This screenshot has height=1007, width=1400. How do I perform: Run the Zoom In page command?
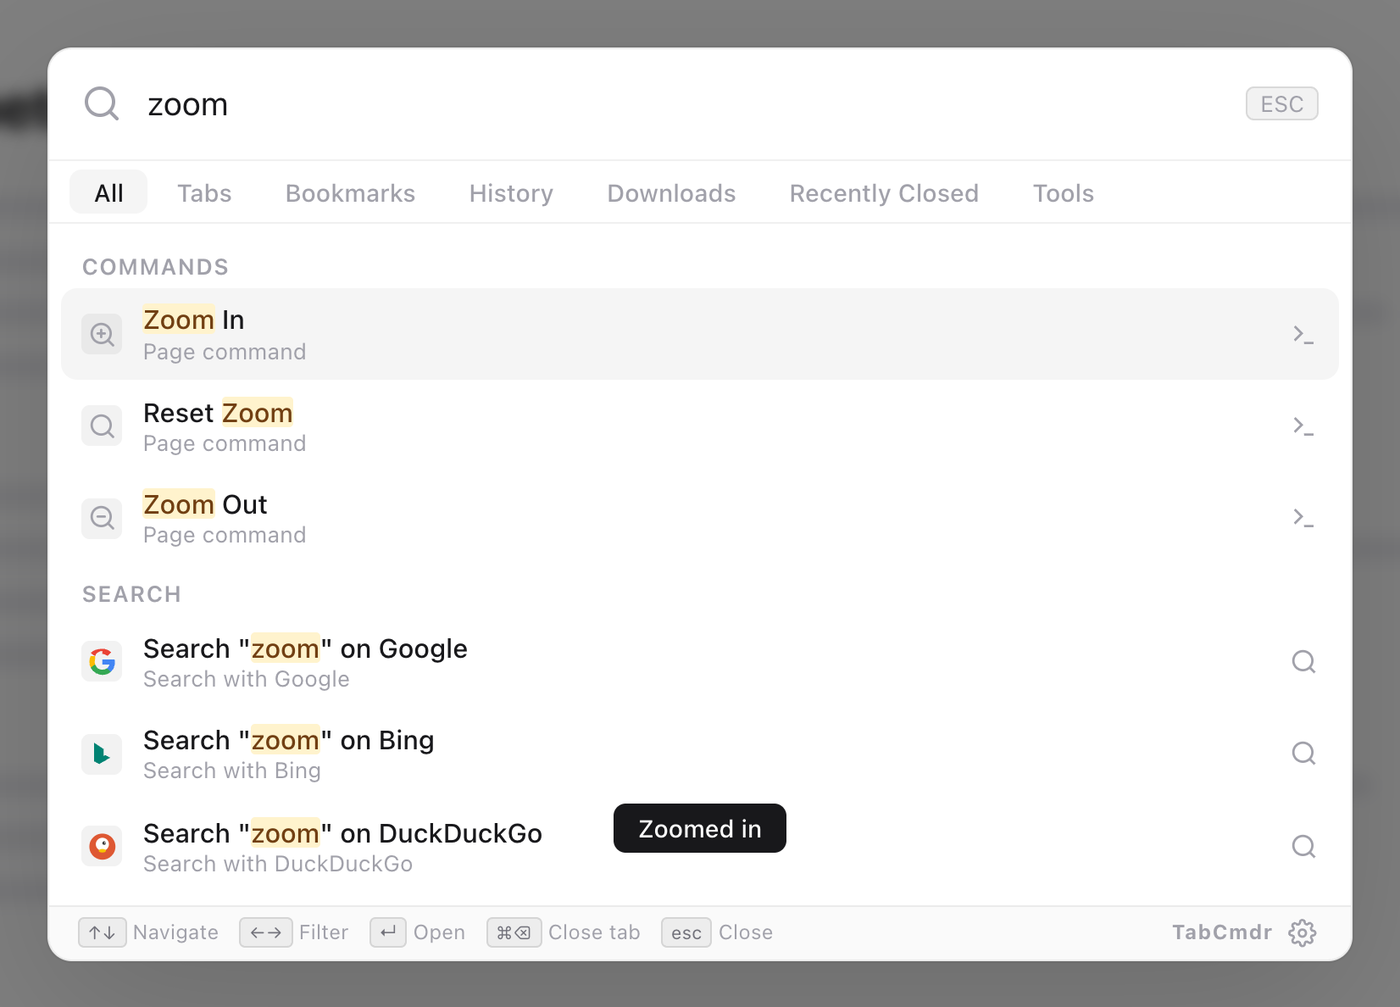click(700, 334)
